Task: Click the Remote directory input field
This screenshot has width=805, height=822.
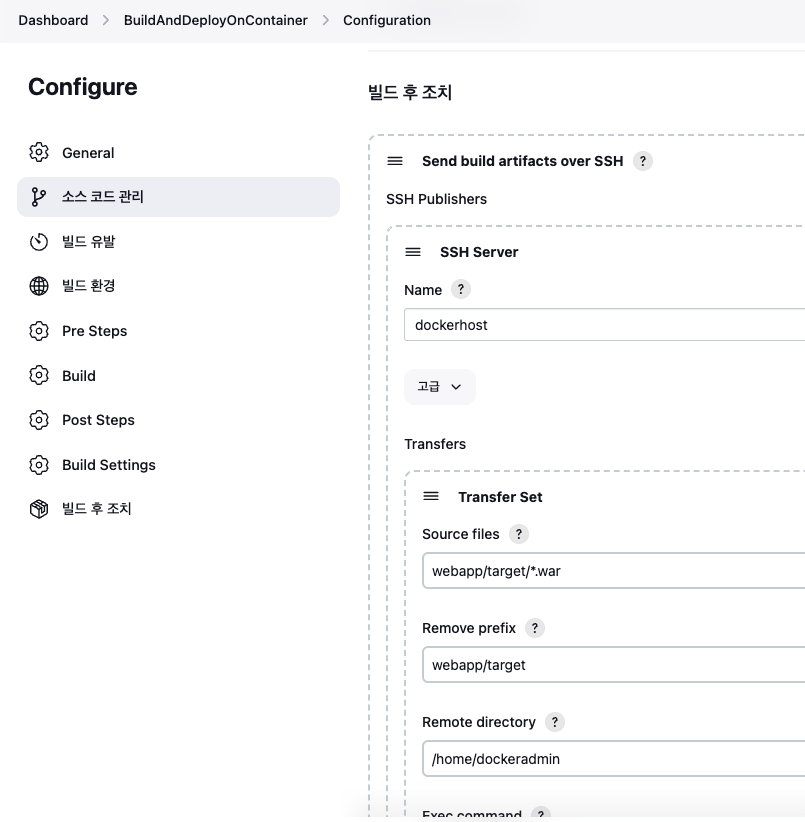Action: tap(613, 759)
